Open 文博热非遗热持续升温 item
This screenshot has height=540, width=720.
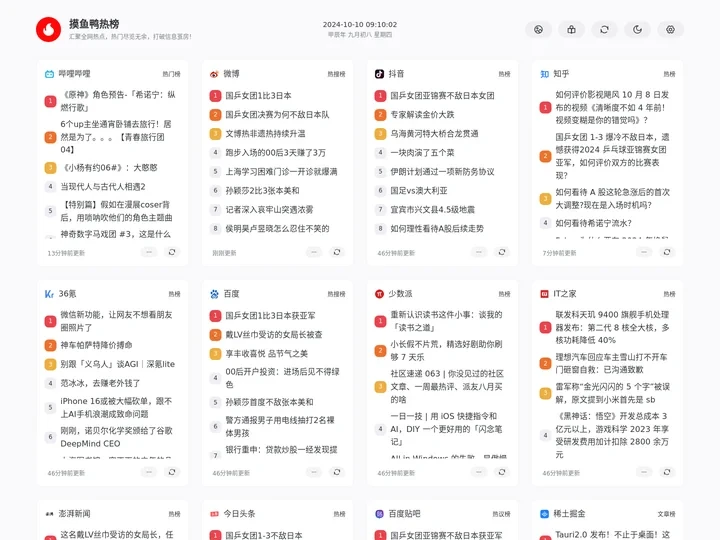click(265, 134)
